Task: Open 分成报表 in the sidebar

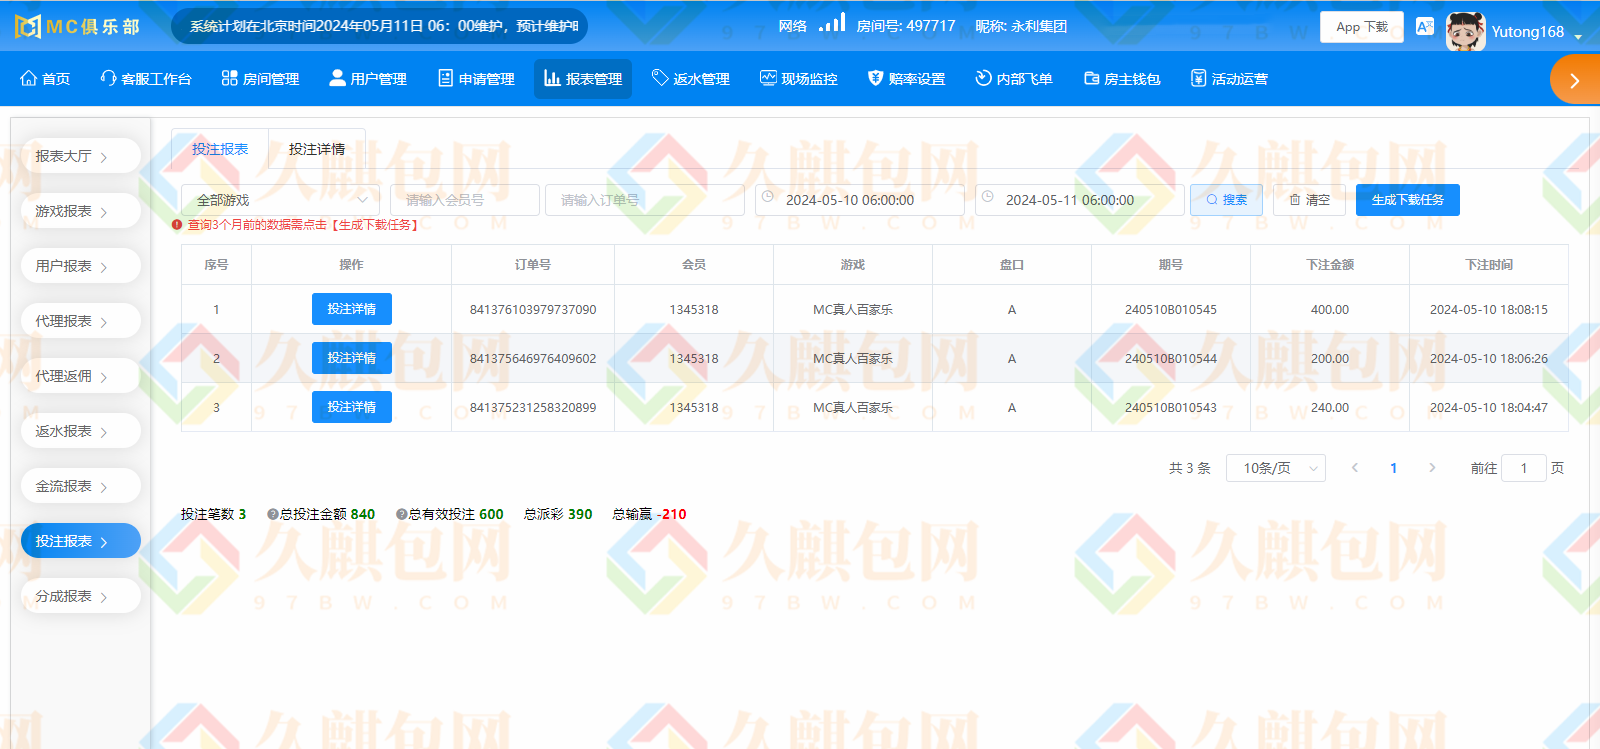Action: (x=80, y=596)
